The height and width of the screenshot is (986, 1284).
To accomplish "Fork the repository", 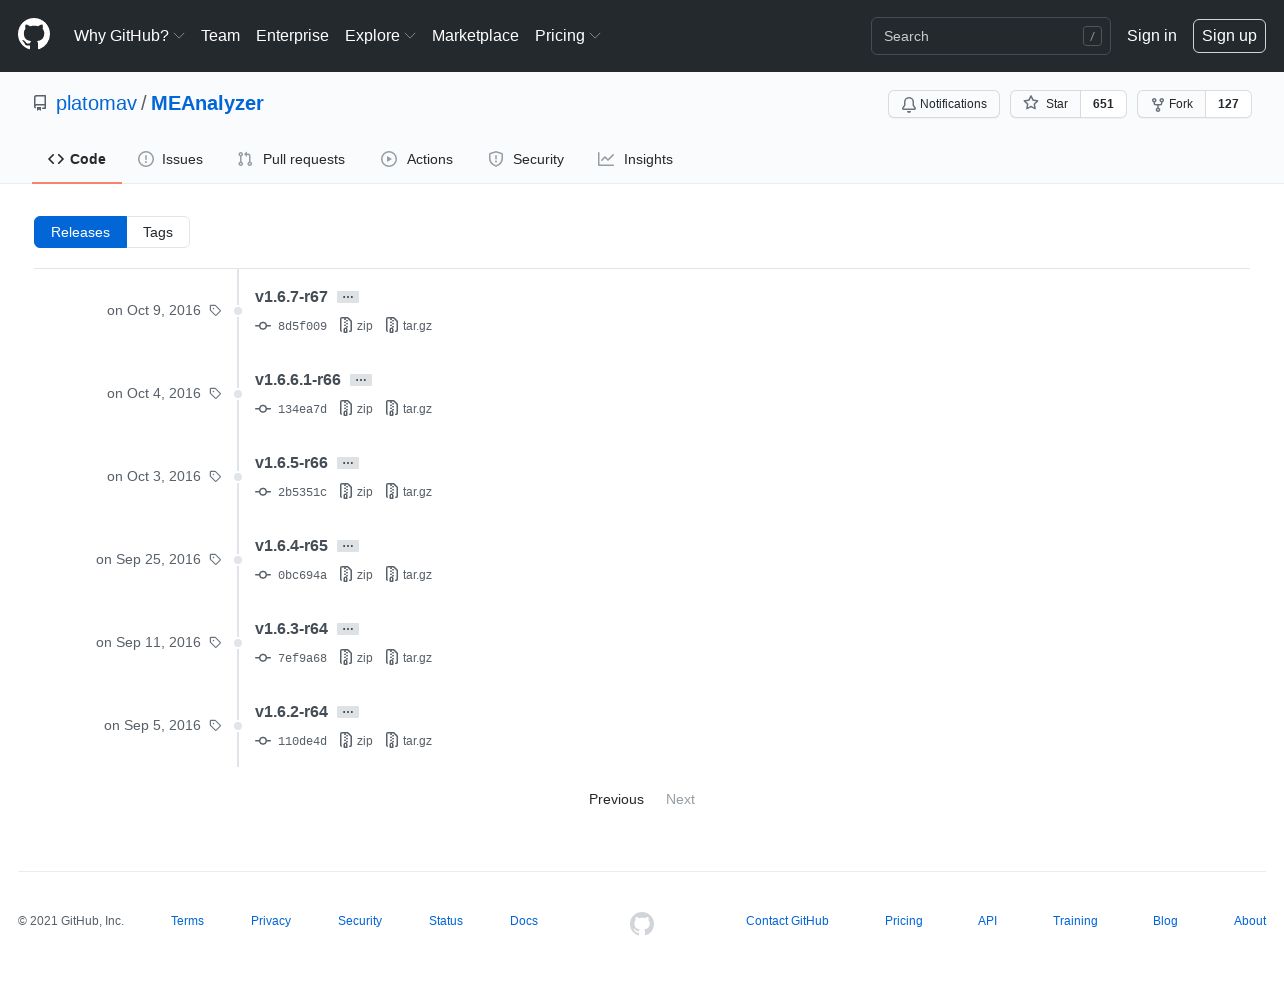I will point(1171,104).
